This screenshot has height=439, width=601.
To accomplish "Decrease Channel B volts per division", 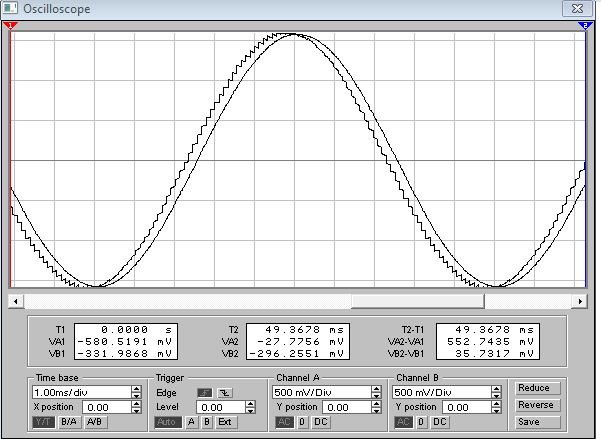I will [x=496, y=395].
